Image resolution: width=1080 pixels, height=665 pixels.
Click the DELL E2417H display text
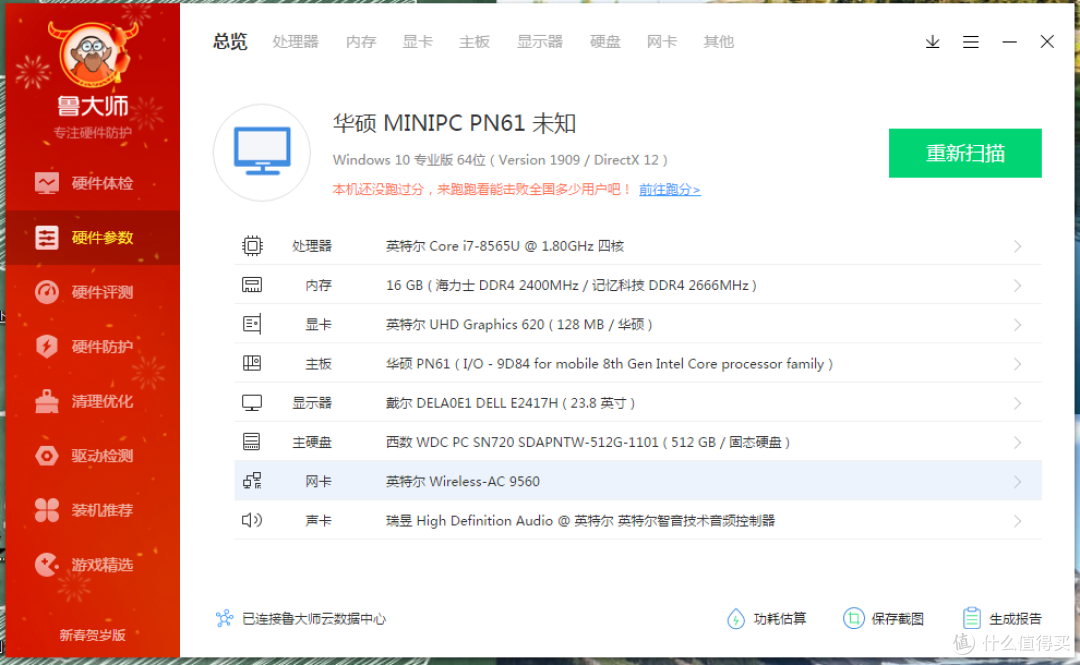pos(510,403)
